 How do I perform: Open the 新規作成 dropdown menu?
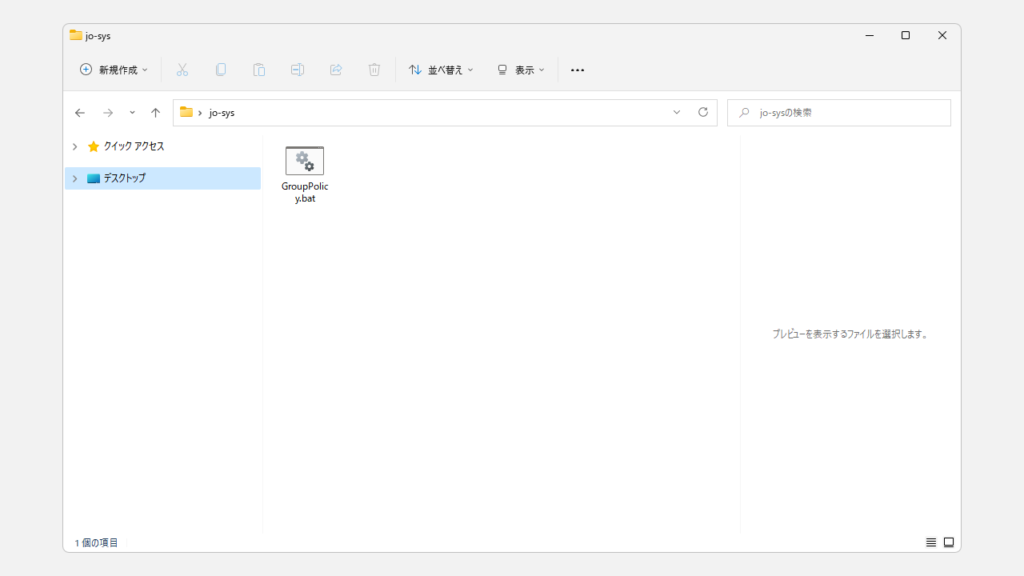(x=113, y=70)
